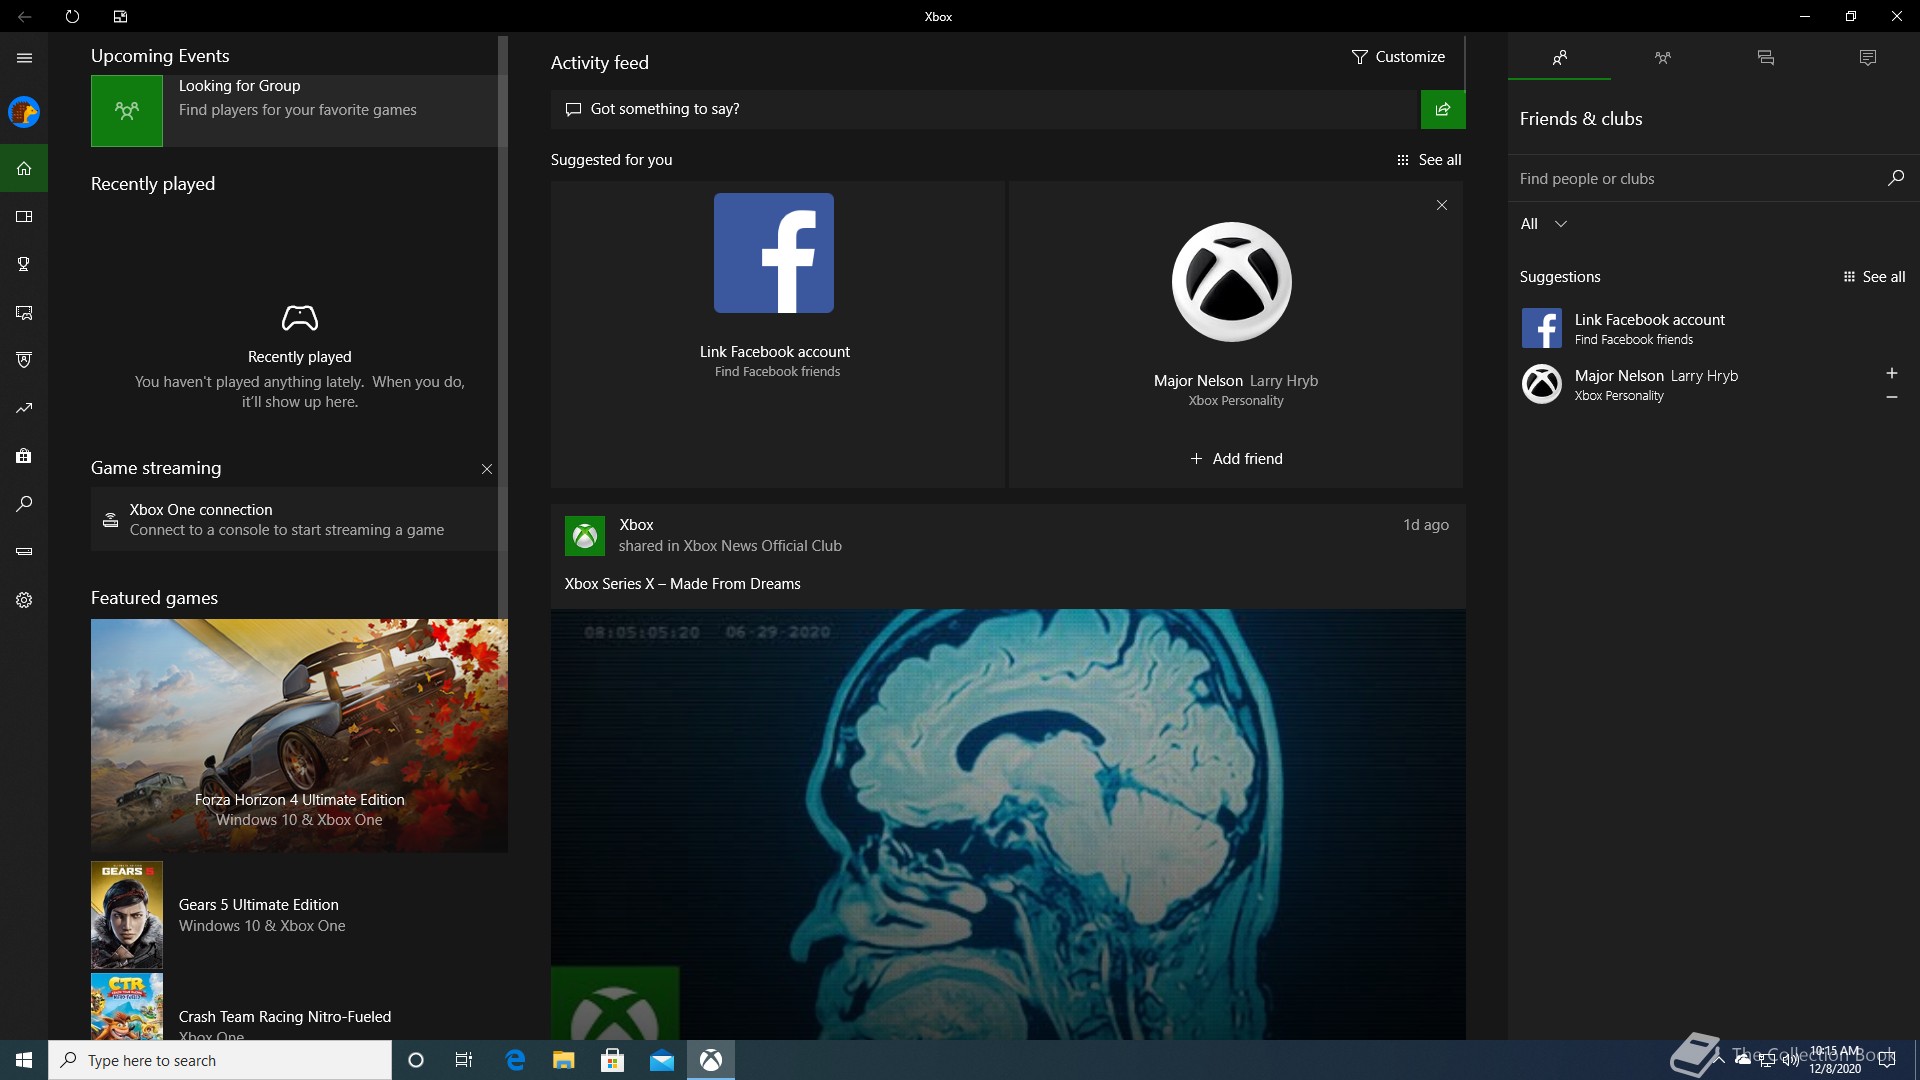Screen dimensions: 1920x1080
Task: Switch to the Activity alerts tab icon
Action: click(x=1867, y=58)
